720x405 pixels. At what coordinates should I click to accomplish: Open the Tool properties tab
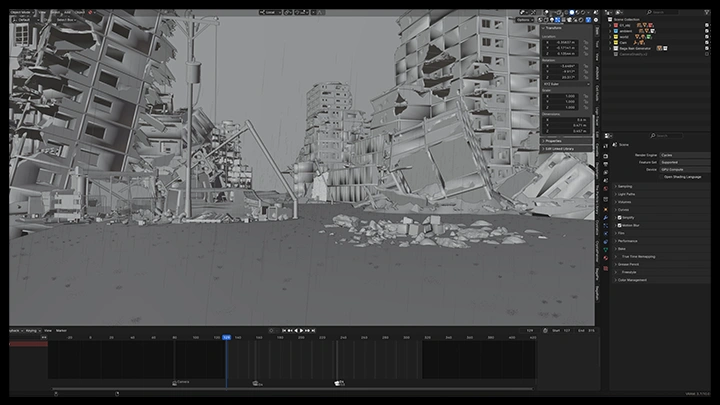pos(606,146)
